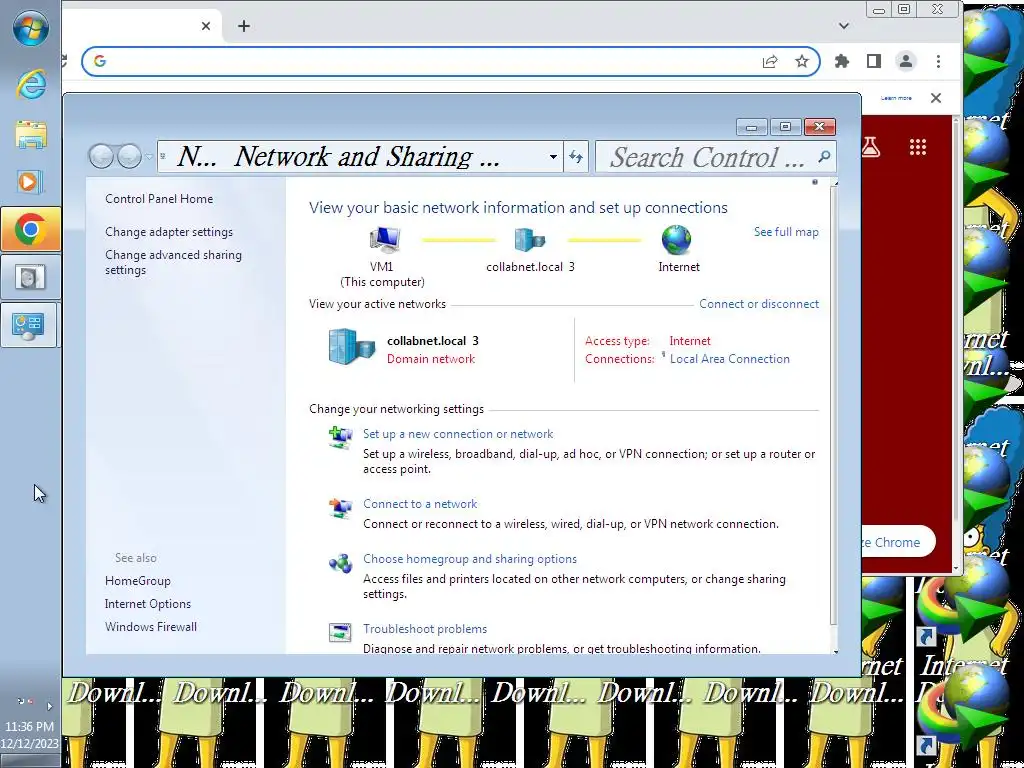The height and width of the screenshot is (768, 1024).
Task: Open the Windows Start orb
Action: coord(30,29)
